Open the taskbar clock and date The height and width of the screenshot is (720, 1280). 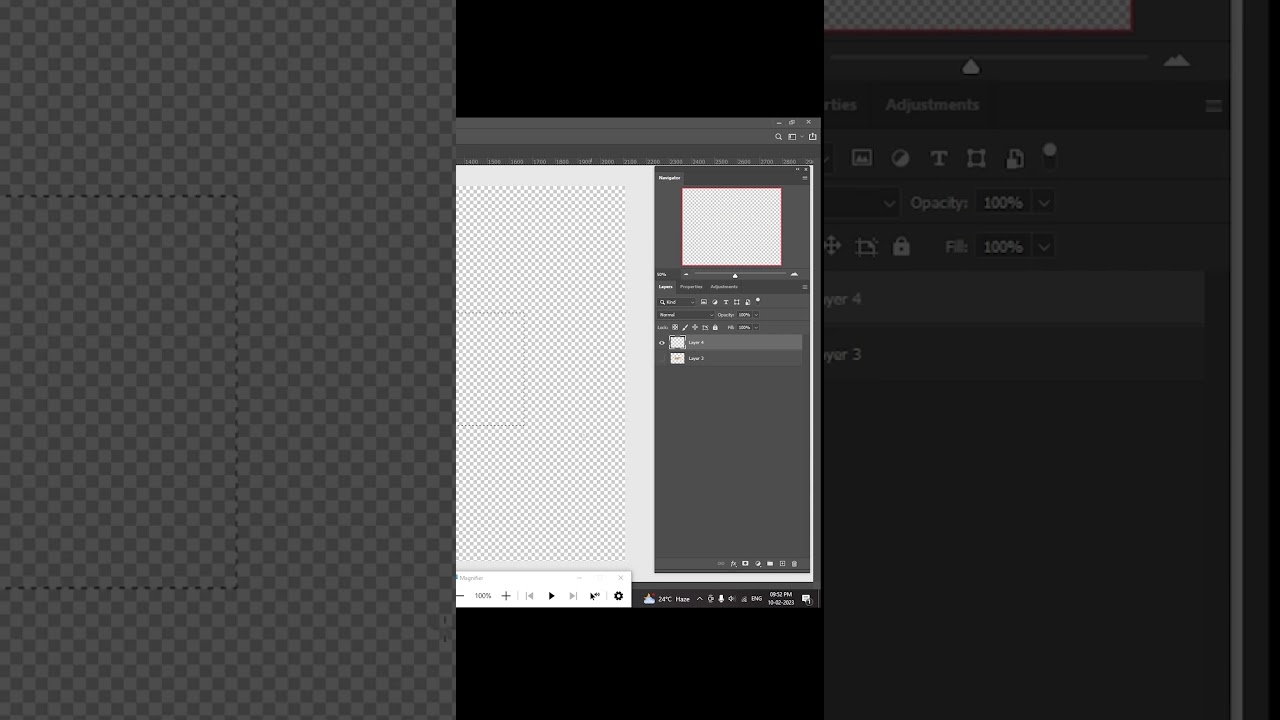781,598
